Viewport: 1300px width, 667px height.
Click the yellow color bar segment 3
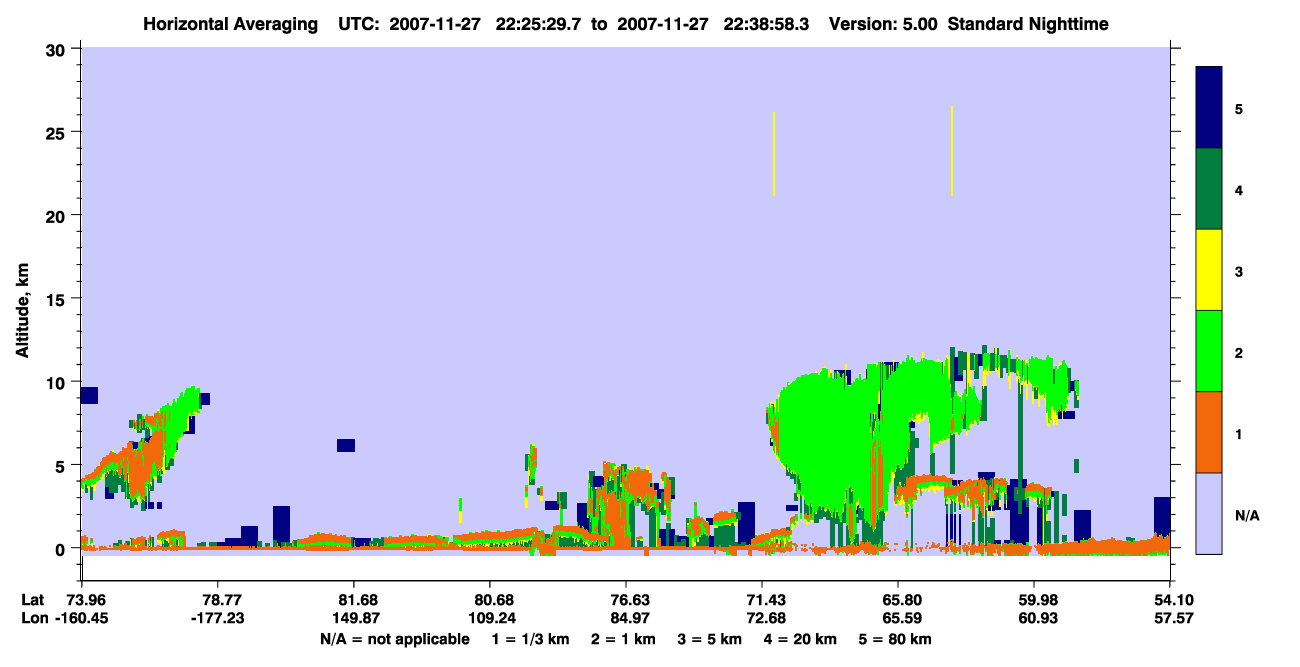click(1209, 270)
